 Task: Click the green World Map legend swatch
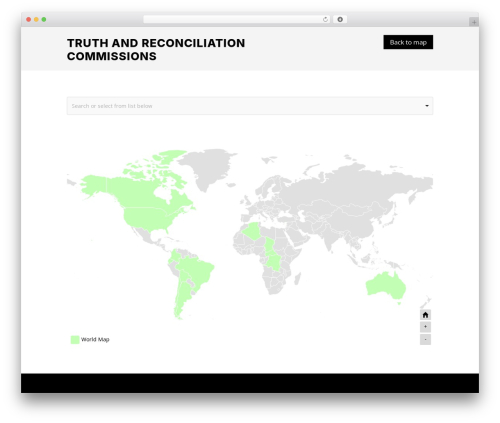[x=75, y=340]
